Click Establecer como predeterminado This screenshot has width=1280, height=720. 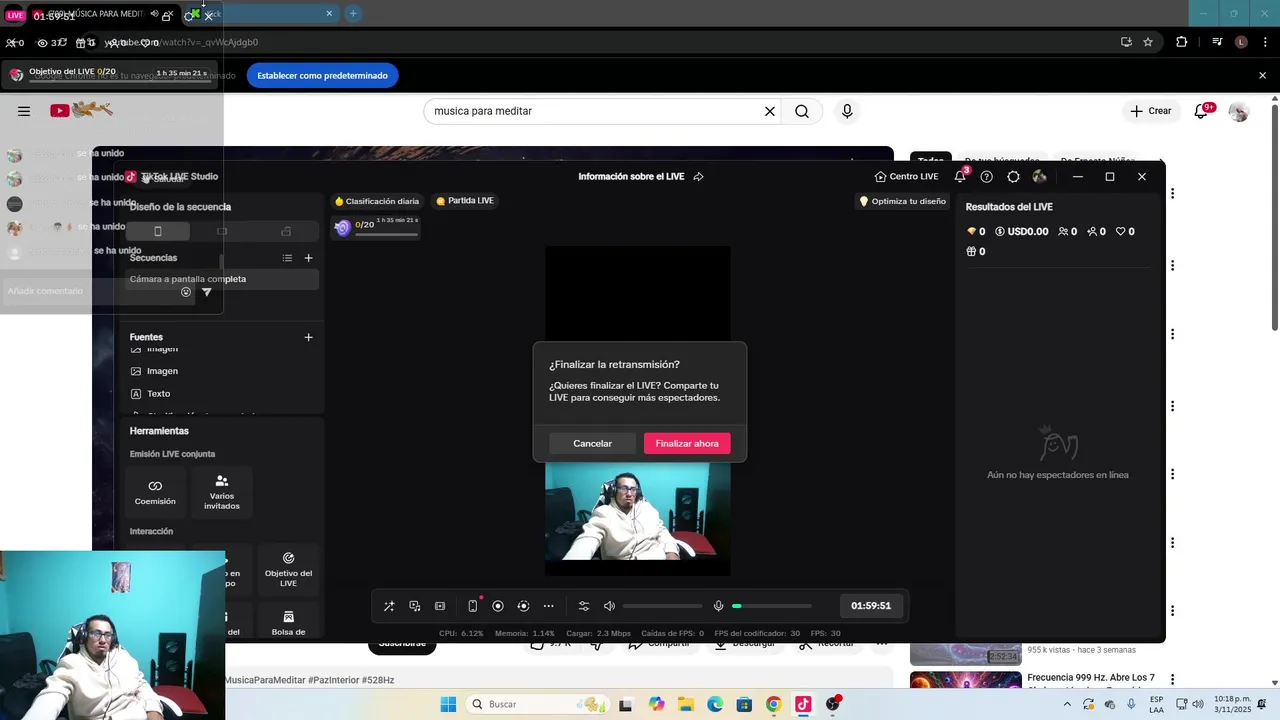tap(322, 76)
